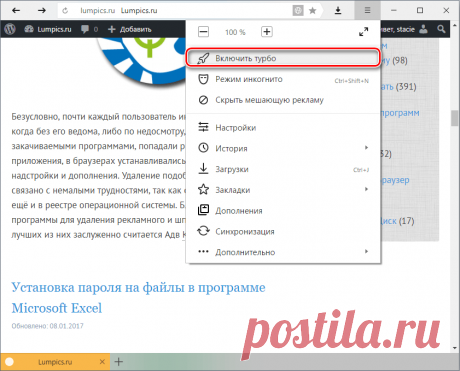Select Синхронизация menu item
Viewport: 460px width, 371px height.
[x=283, y=231]
